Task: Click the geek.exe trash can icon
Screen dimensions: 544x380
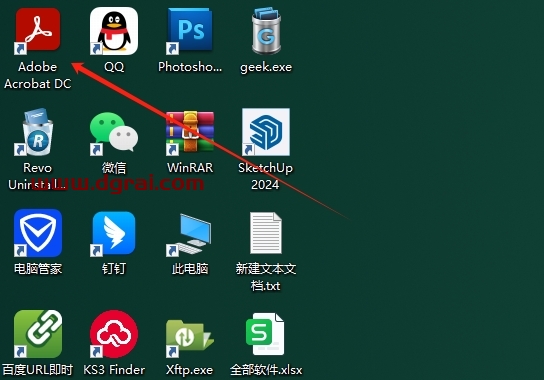Action: 266,31
